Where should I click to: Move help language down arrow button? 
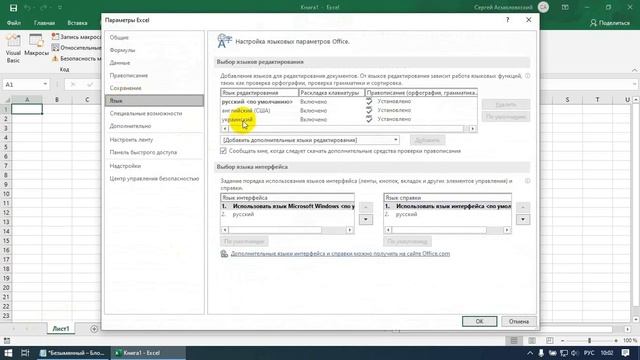(x=523, y=220)
